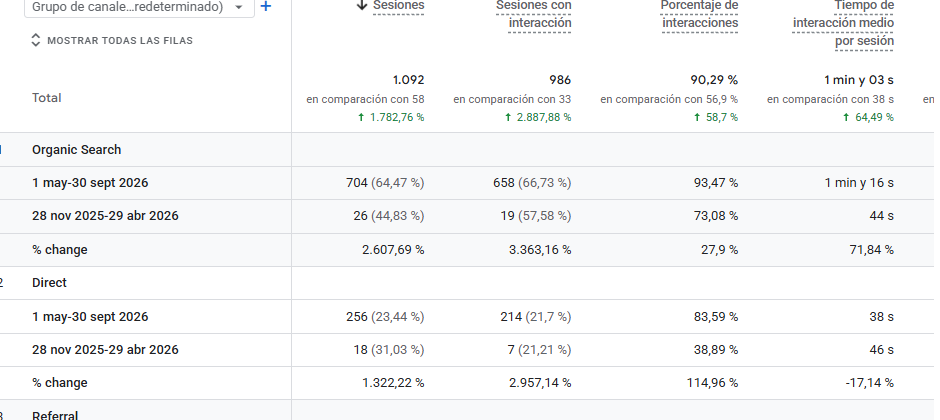Image resolution: width=940 pixels, height=420 pixels.
Task: Click the 38,89 % engagement rate cell
Action: click(x=716, y=350)
